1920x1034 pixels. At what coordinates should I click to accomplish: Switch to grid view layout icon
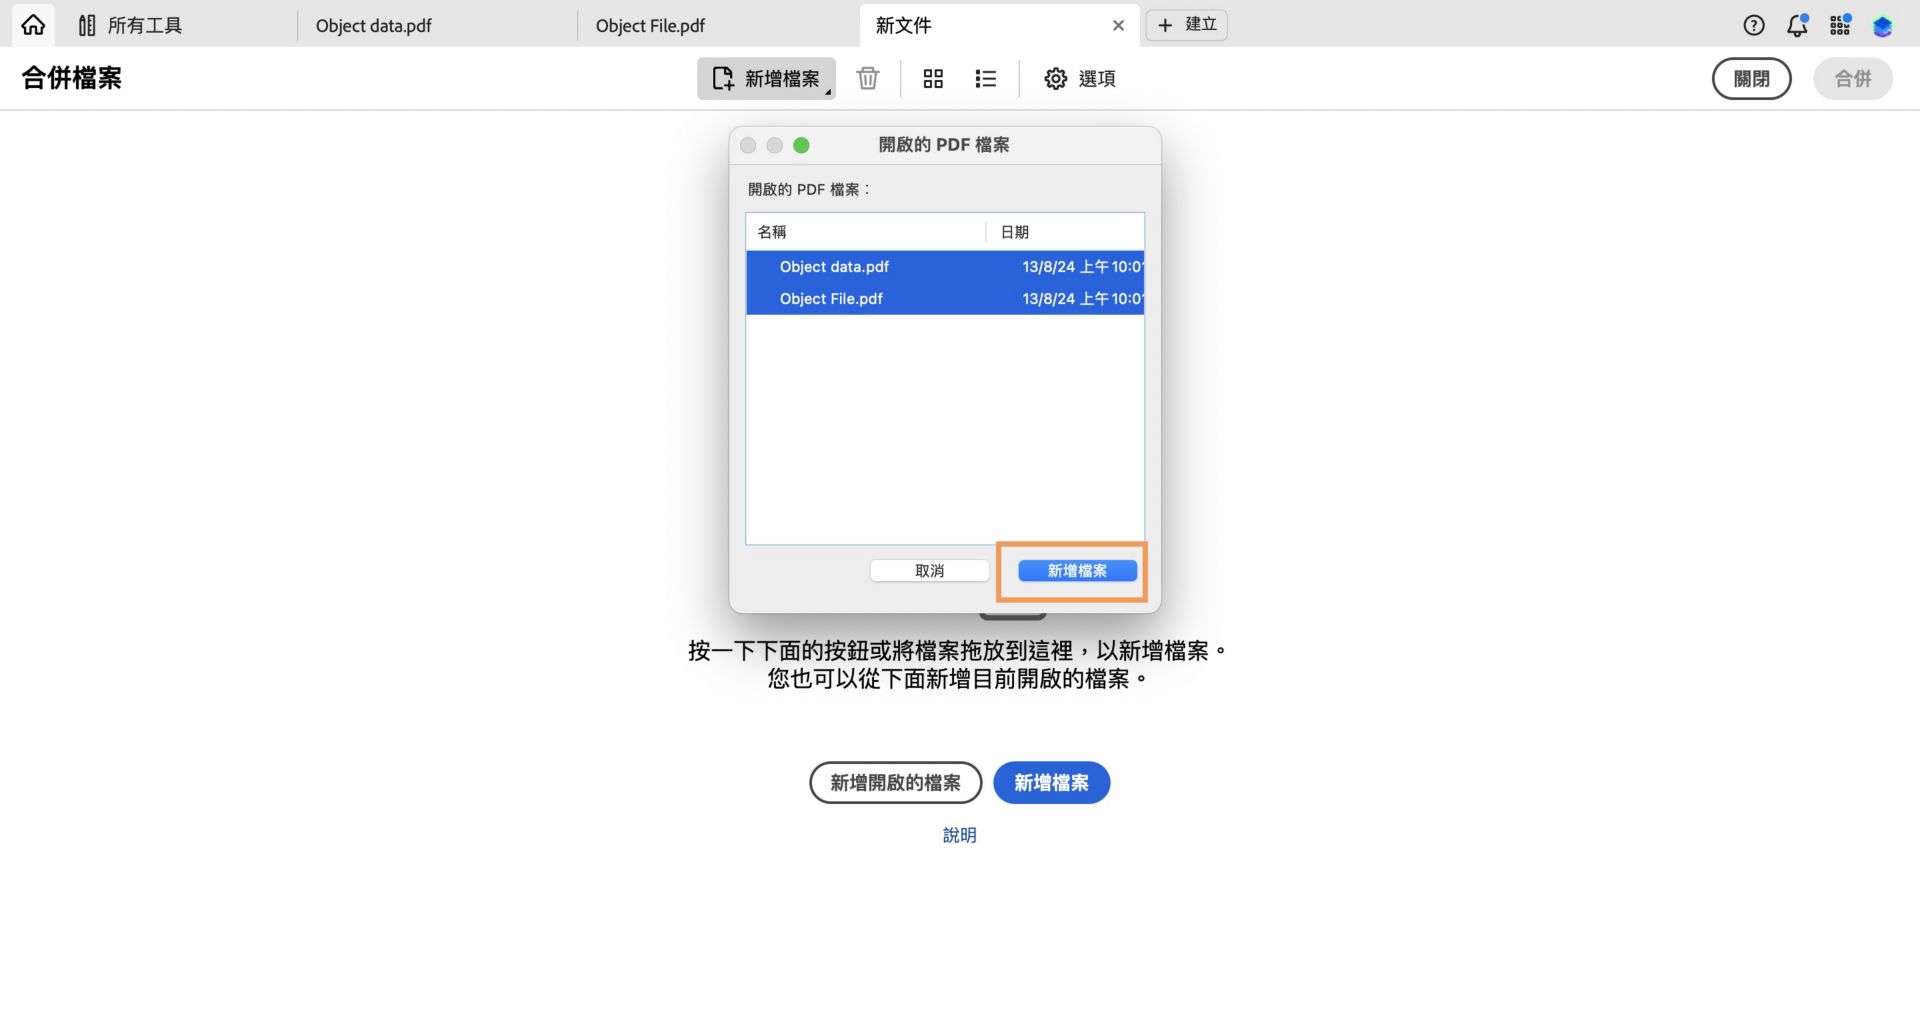point(933,78)
